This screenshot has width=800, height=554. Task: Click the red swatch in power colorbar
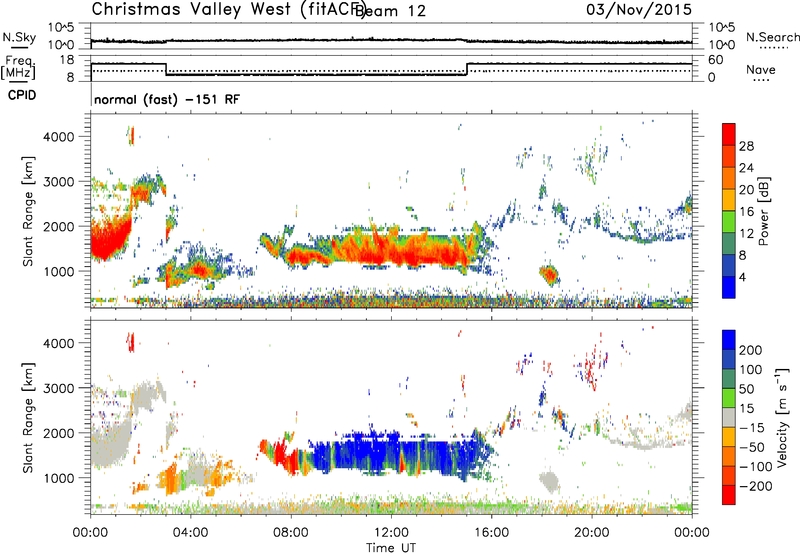point(729,134)
